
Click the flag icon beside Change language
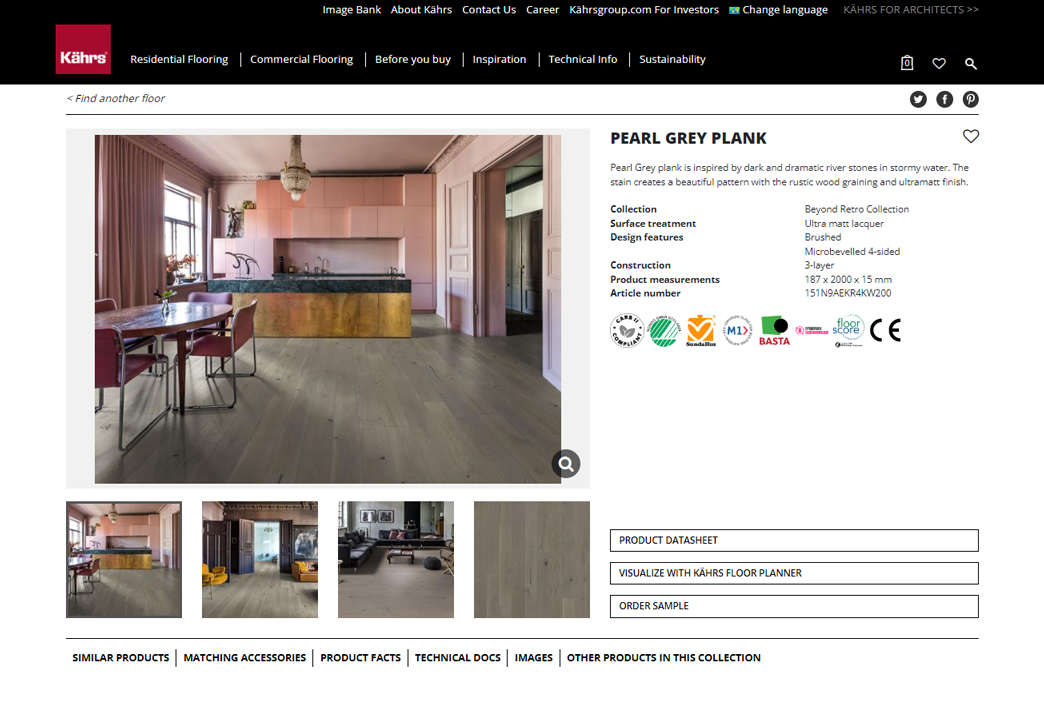pos(734,10)
